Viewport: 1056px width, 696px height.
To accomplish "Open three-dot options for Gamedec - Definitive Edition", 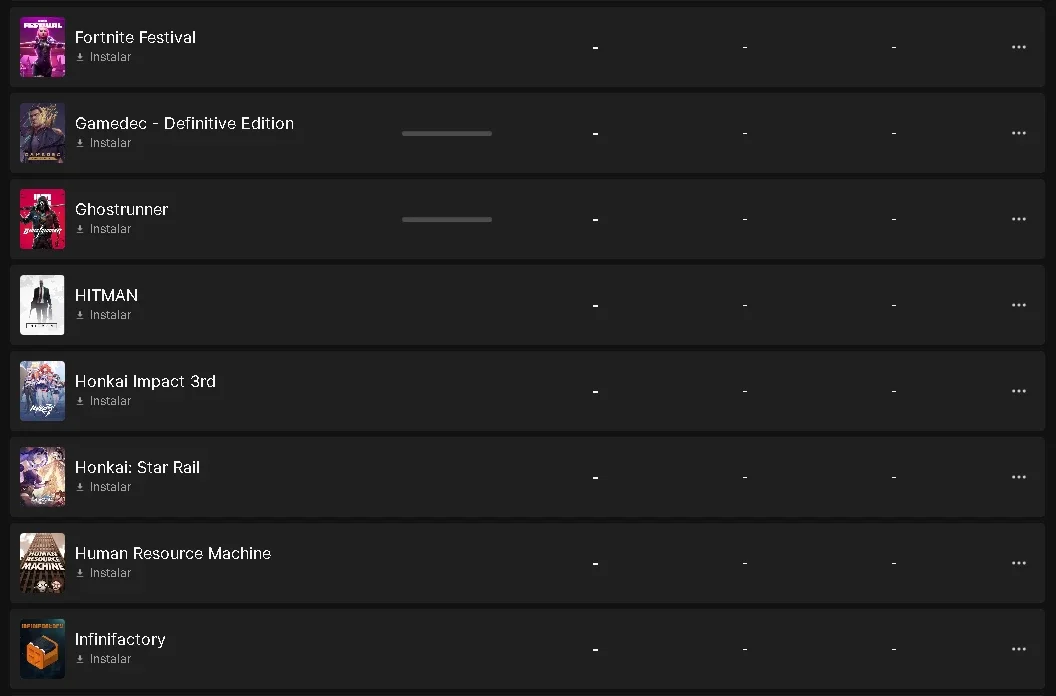I will click(x=1018, y=133).
